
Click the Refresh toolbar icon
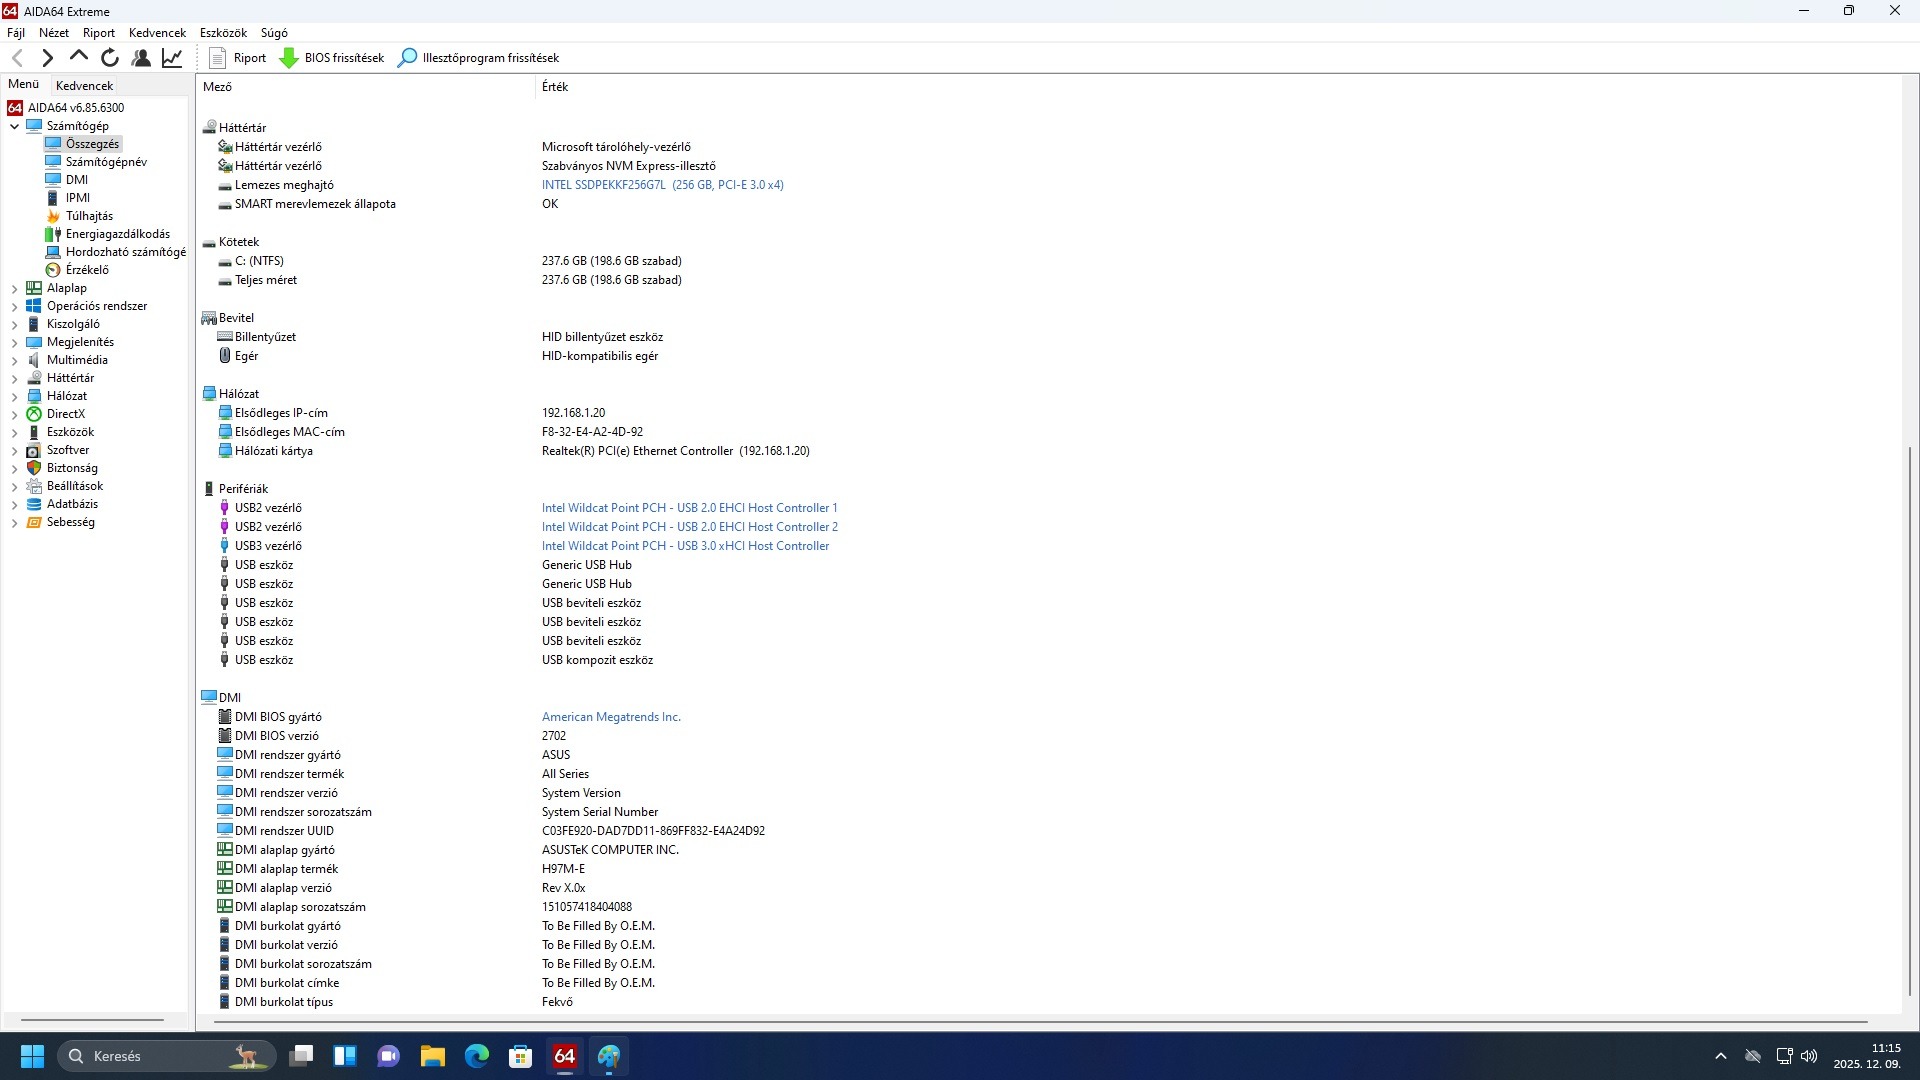click(x=110, y=58)
